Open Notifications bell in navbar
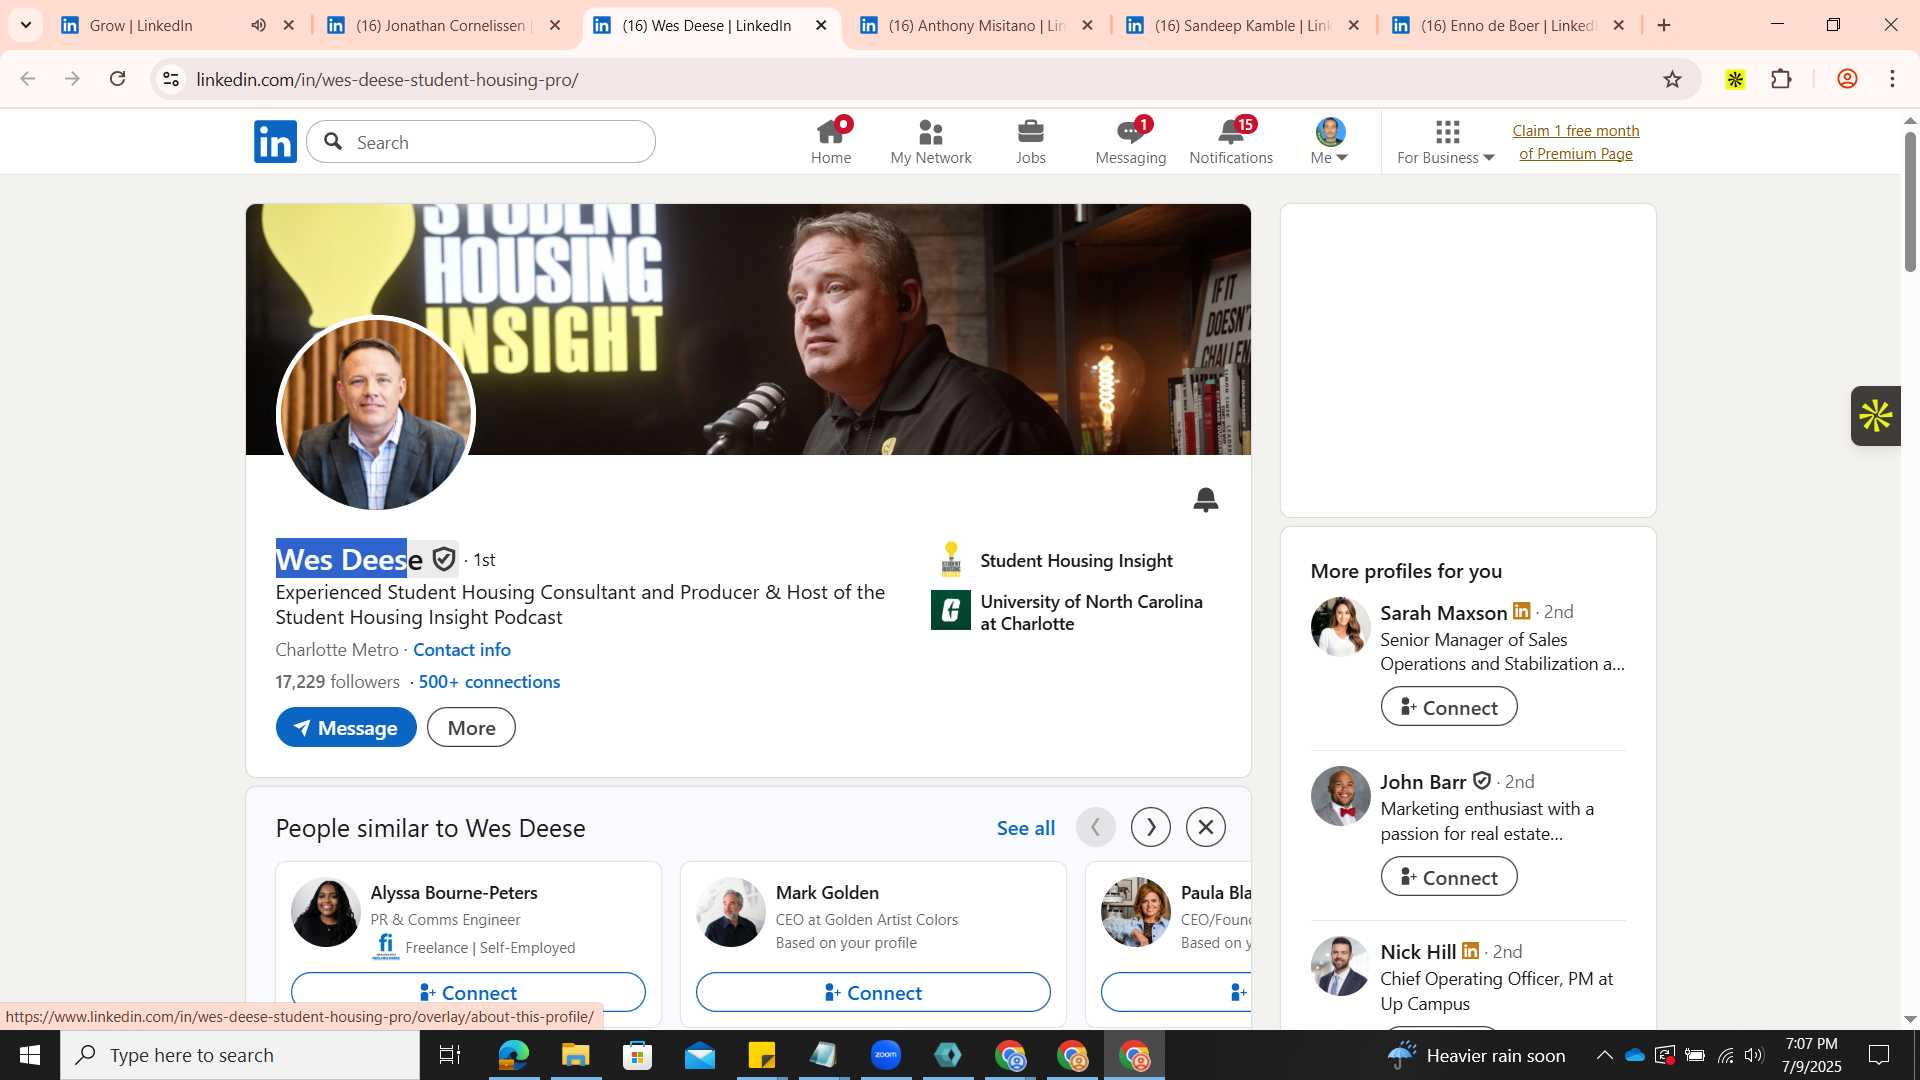This screenshot has width=1920, height=1080. (1231, 141)
